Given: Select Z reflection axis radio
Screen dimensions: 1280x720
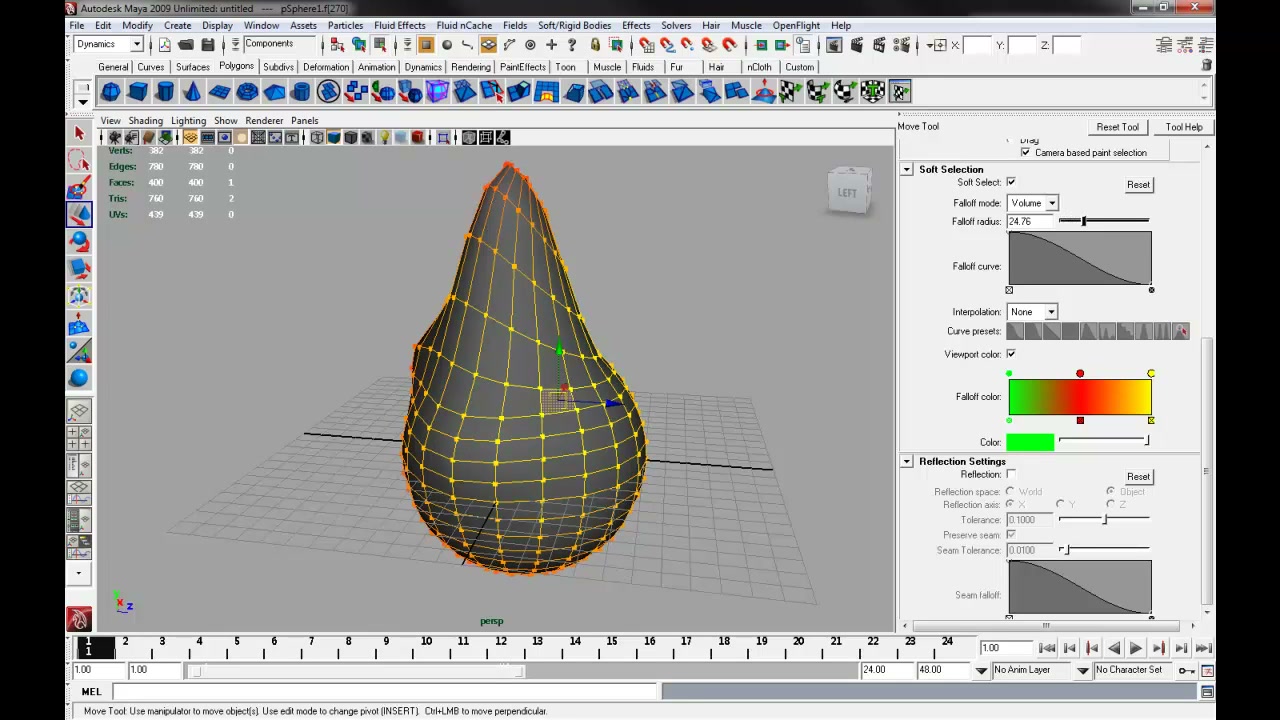Looking at the screenshot, I should pos(1111,505).
